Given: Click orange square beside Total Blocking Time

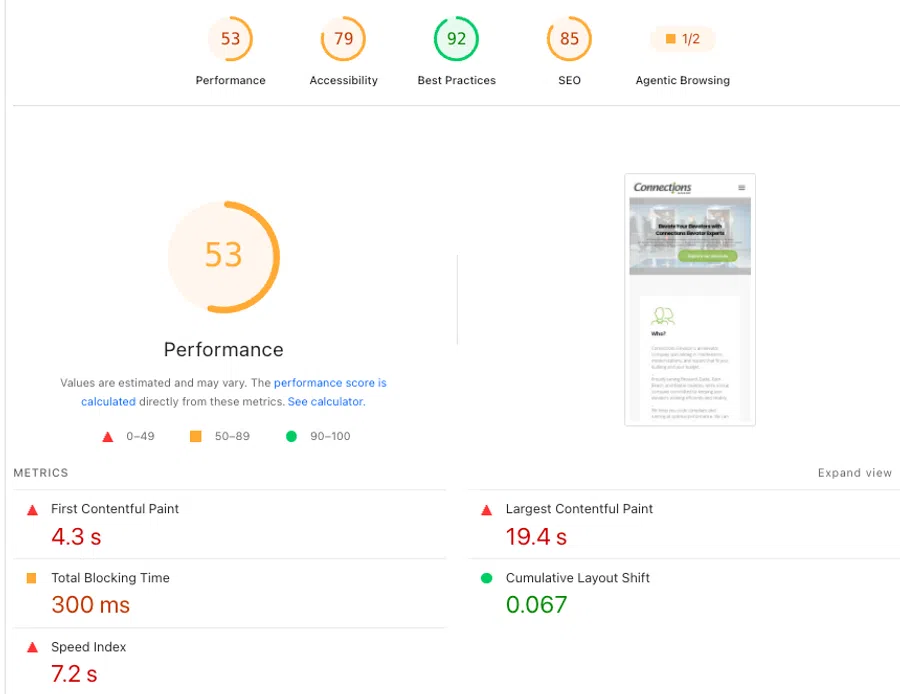Looking at the screenshot, I should [32, 578].
